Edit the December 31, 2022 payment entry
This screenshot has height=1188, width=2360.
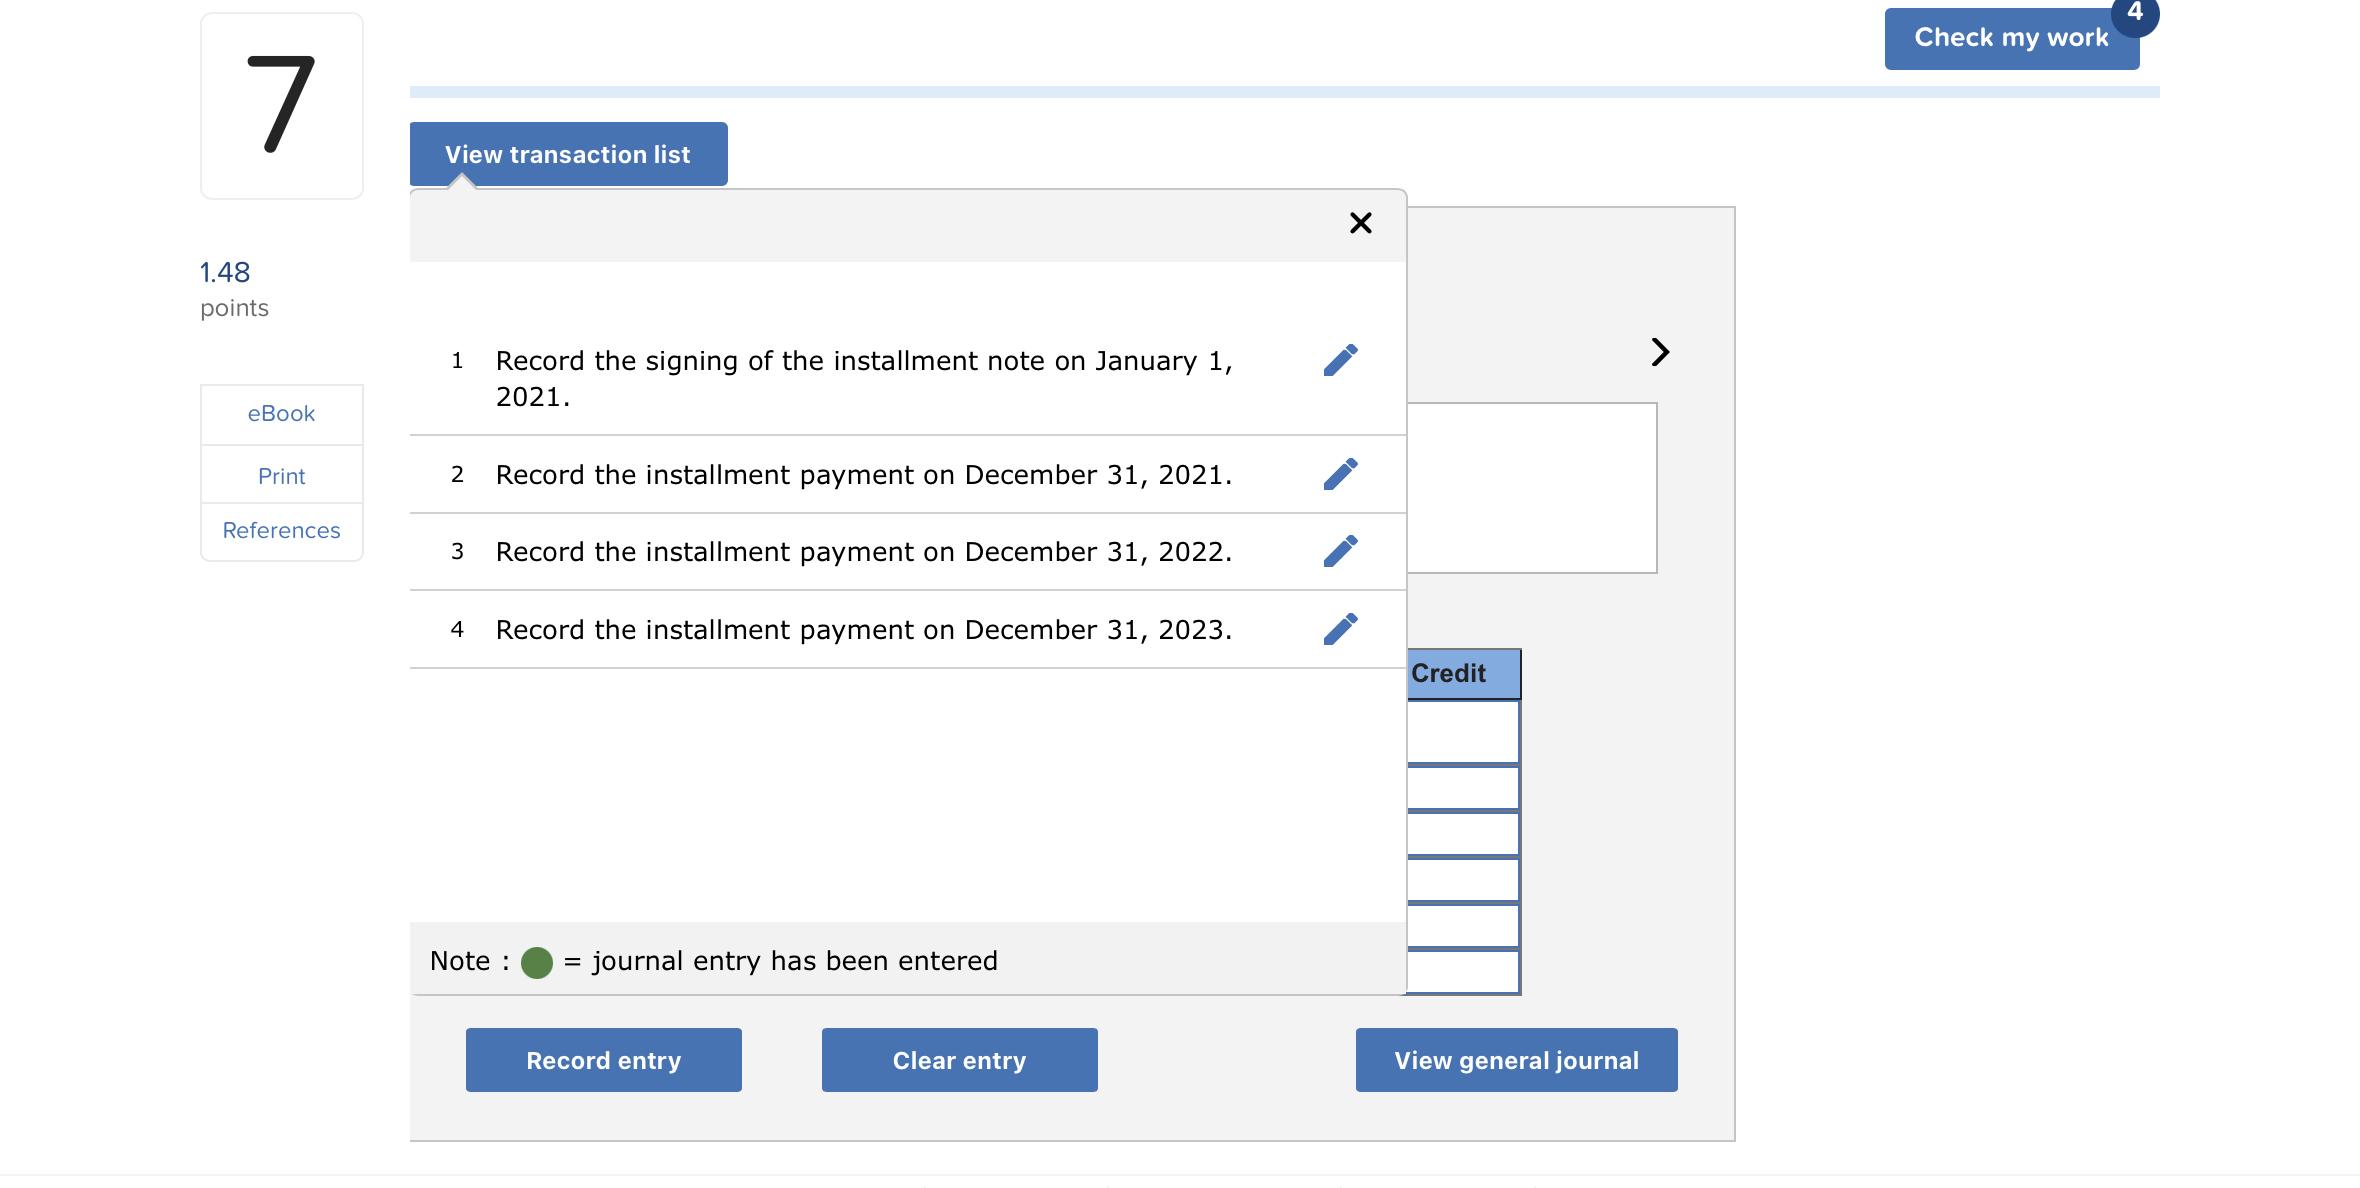(x=1341, y=551)
